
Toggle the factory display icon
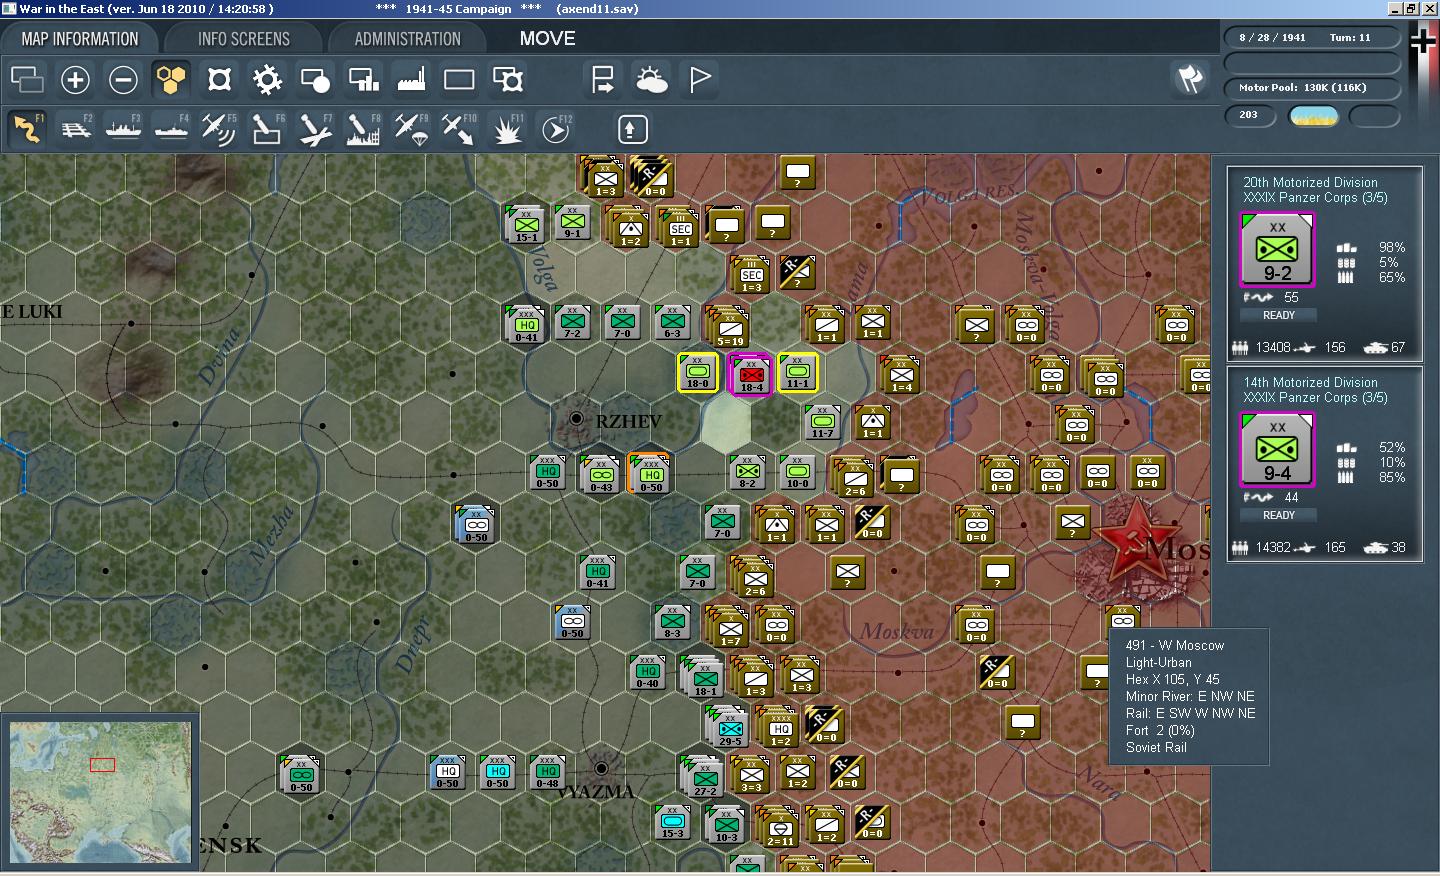pyautogui.click(x=411, y=79)
